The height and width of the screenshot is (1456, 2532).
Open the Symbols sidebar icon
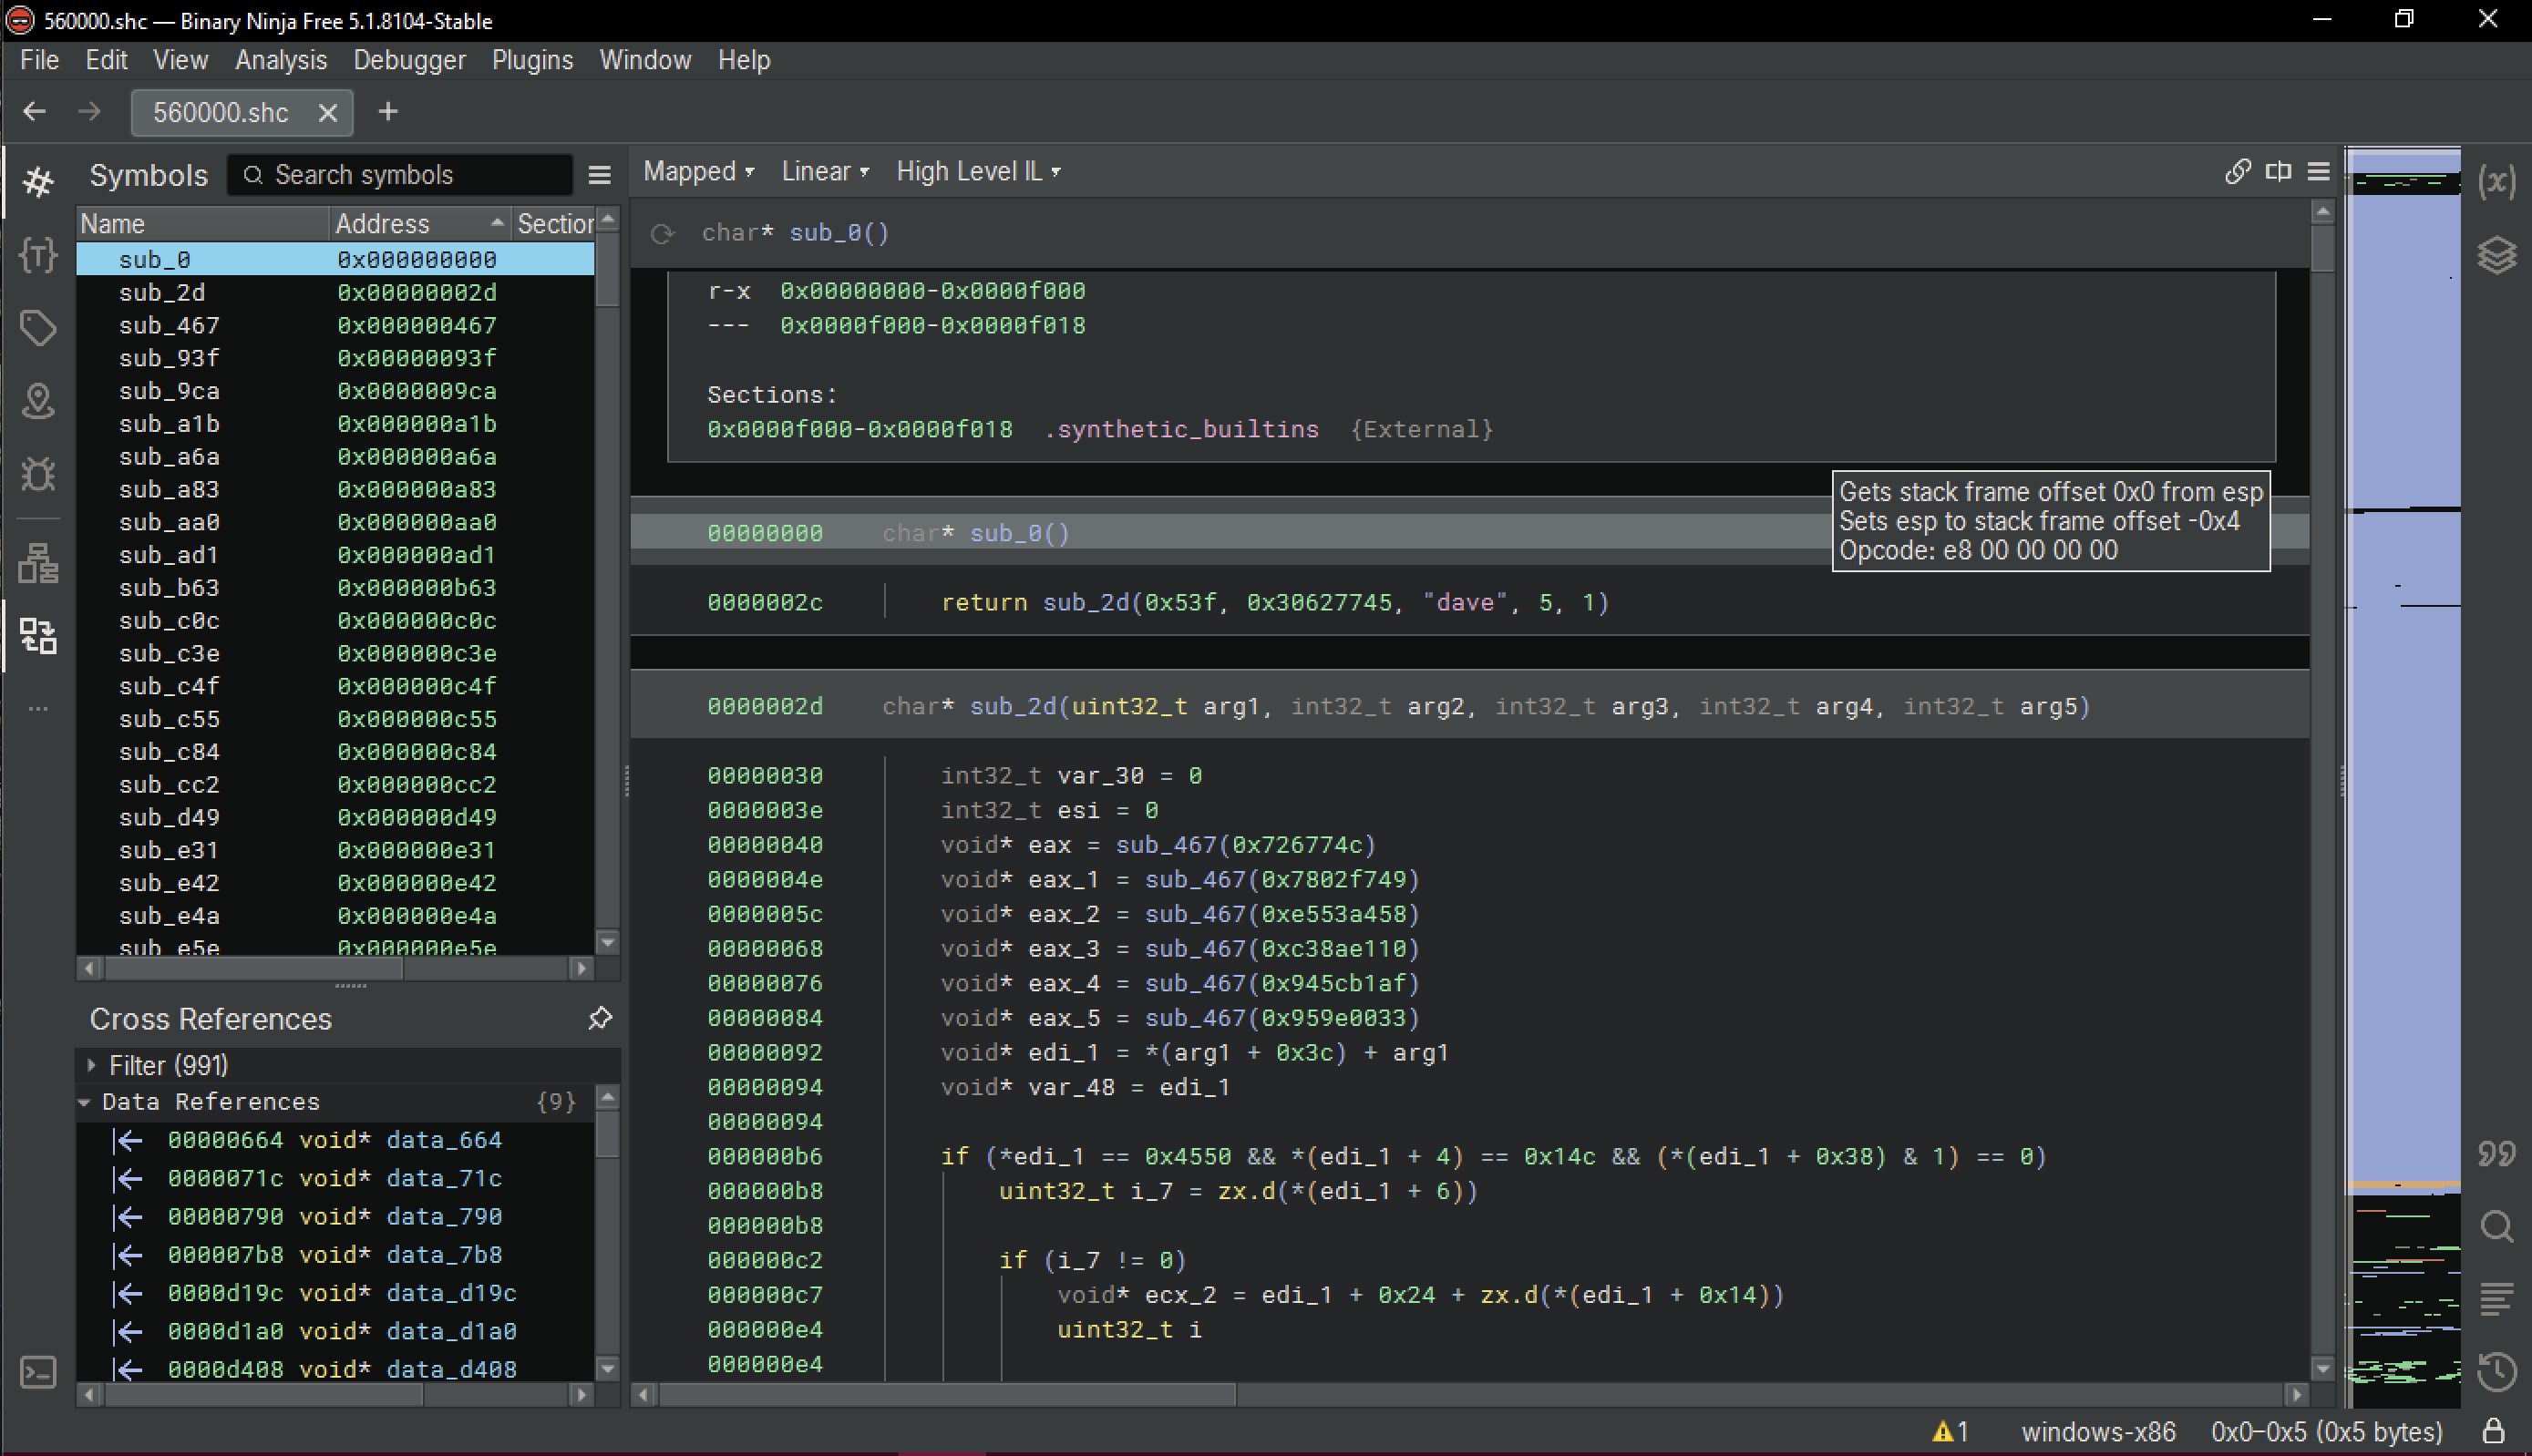38,181
